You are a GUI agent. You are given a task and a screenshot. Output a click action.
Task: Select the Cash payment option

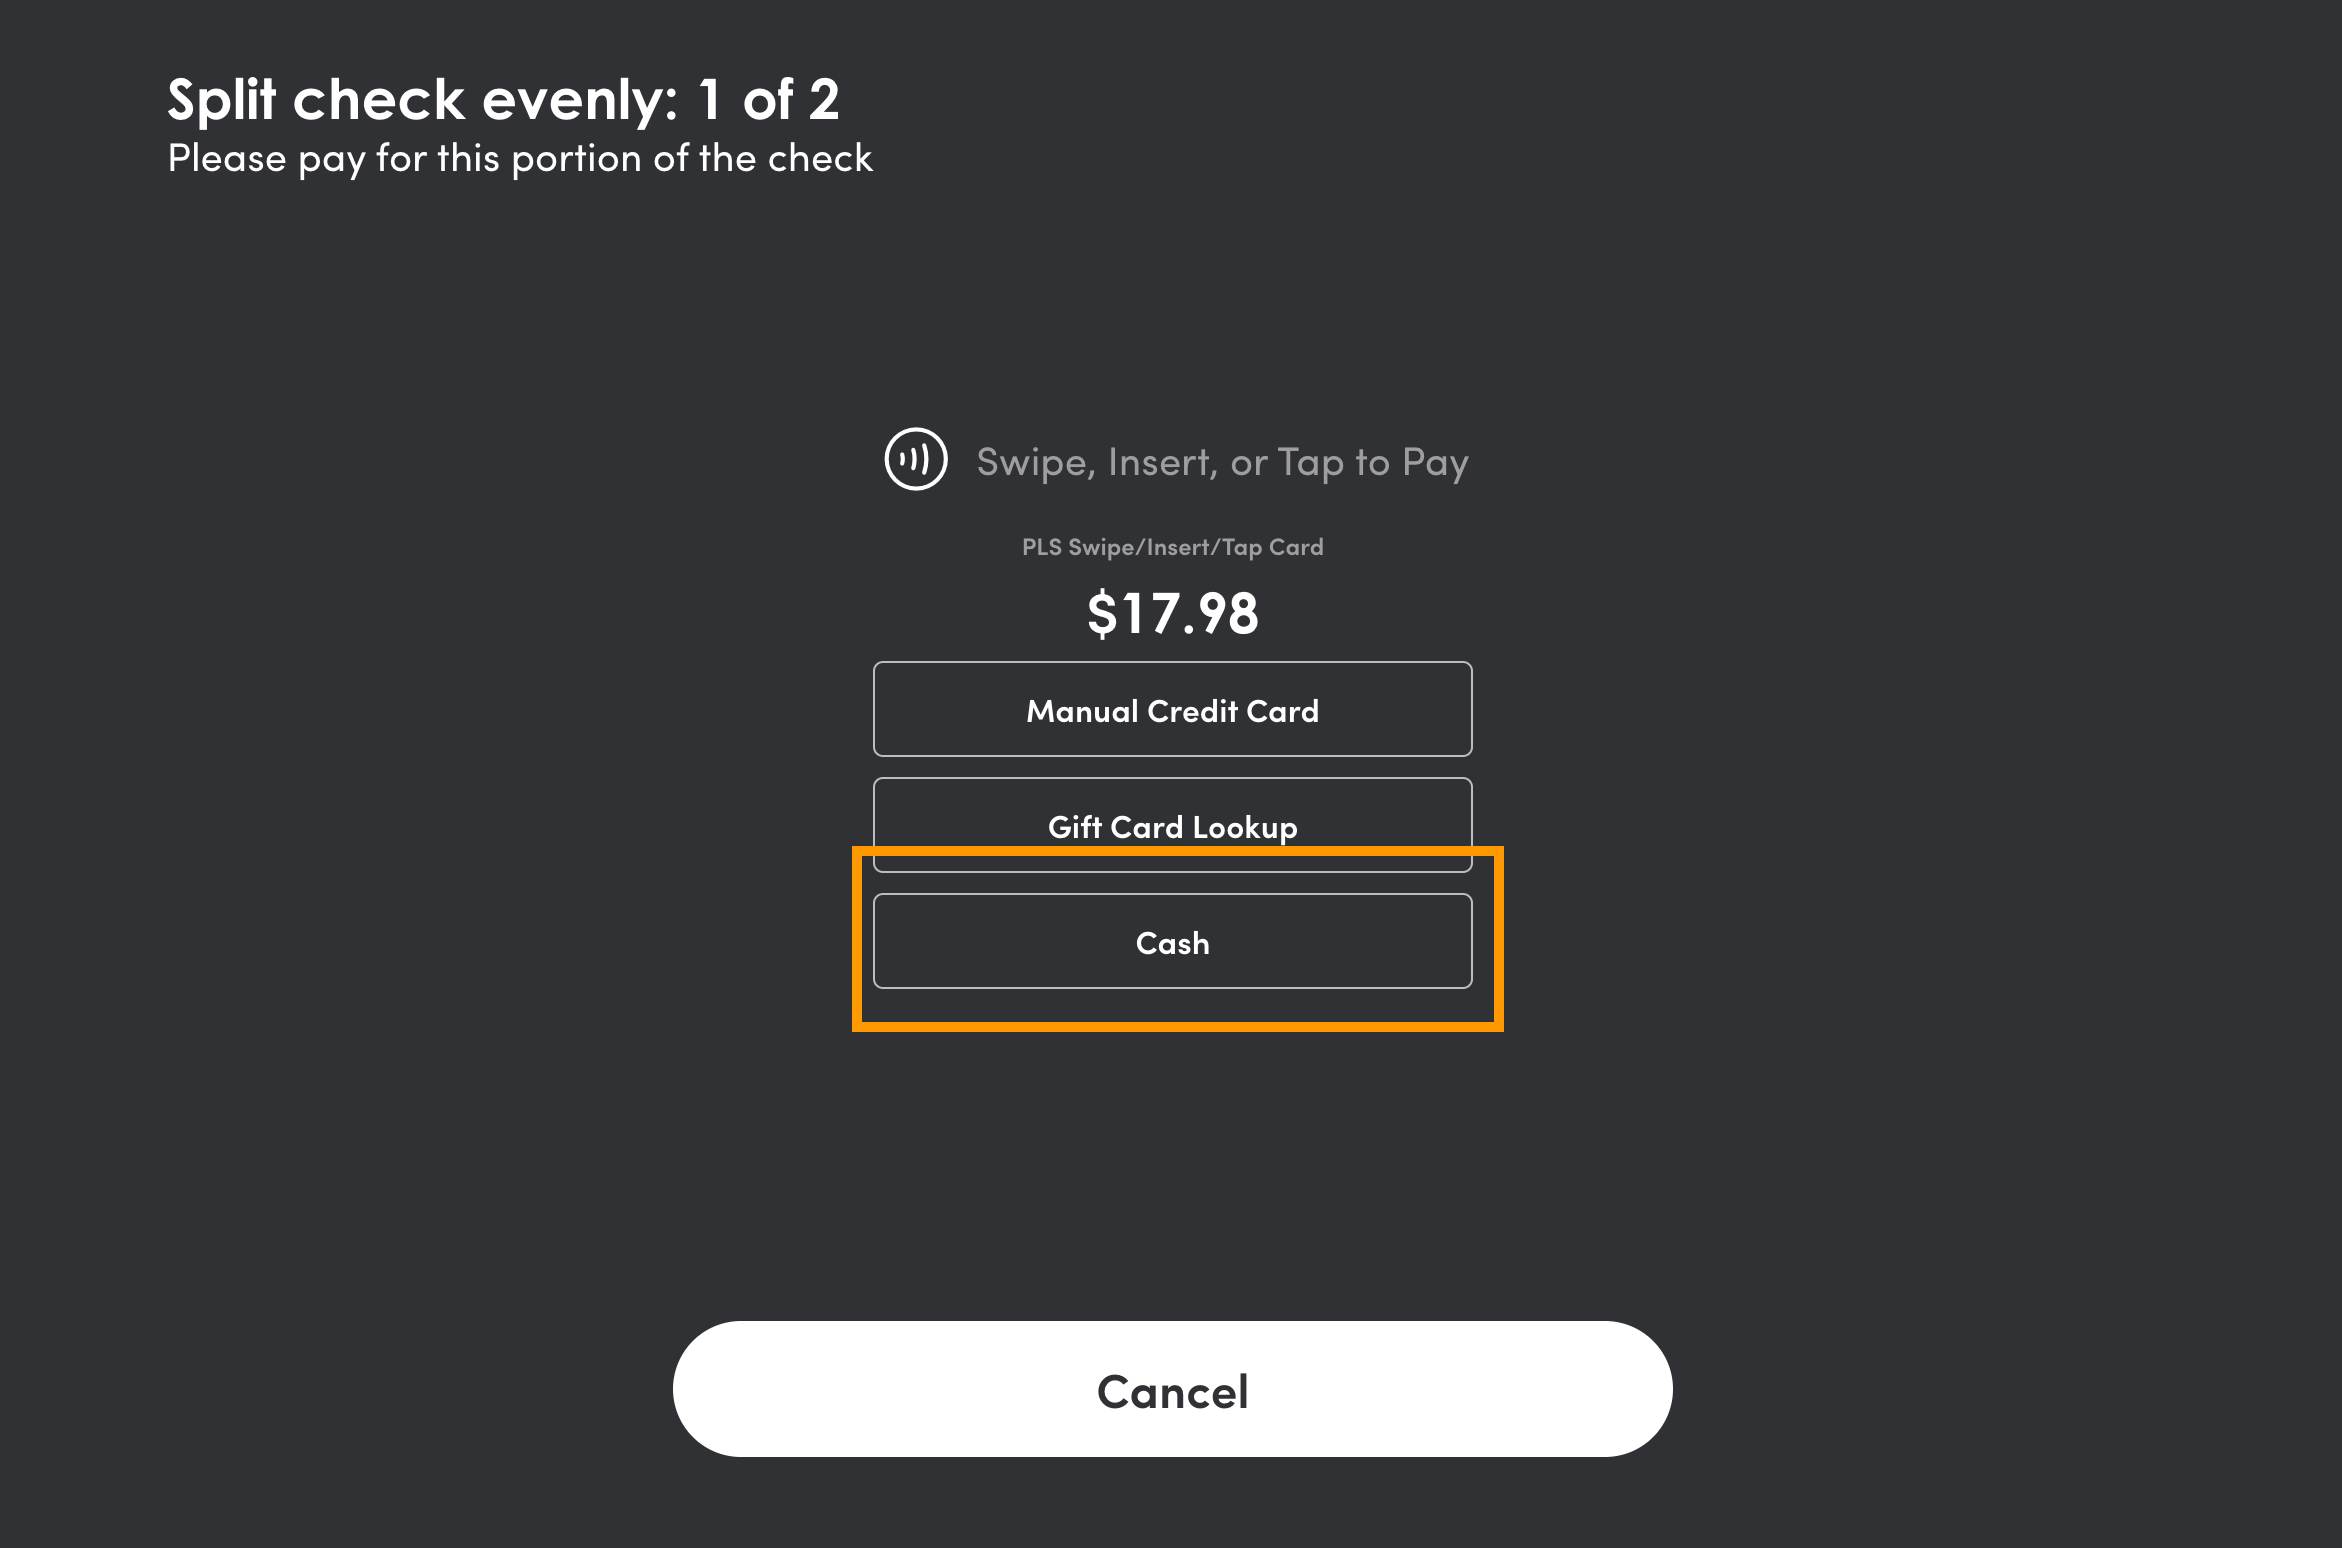1172,941
